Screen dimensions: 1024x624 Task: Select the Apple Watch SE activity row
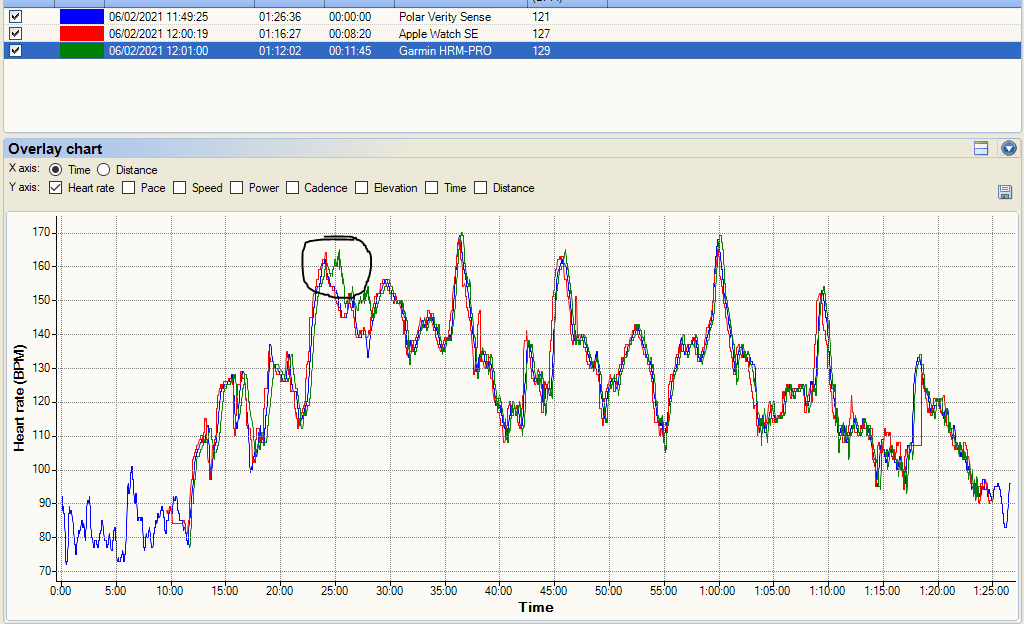click(x=512, y=33)
